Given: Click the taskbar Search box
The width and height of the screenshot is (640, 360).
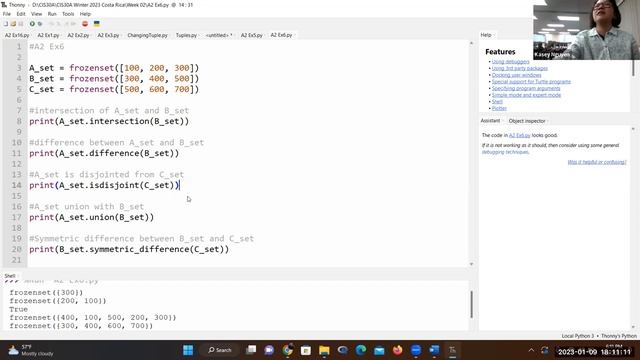Looking at the screenshot, I should coord(220,350).
